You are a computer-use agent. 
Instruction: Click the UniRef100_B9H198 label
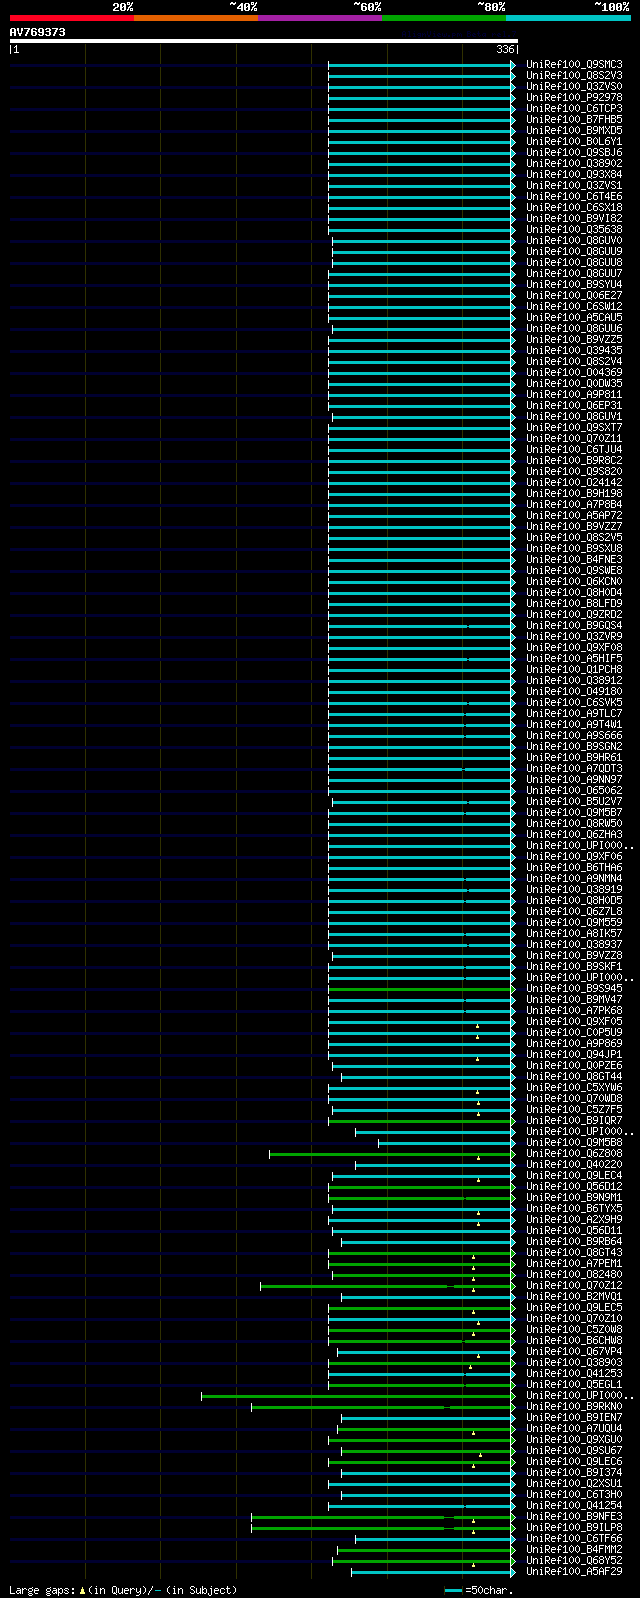click(x=574, y=494)
